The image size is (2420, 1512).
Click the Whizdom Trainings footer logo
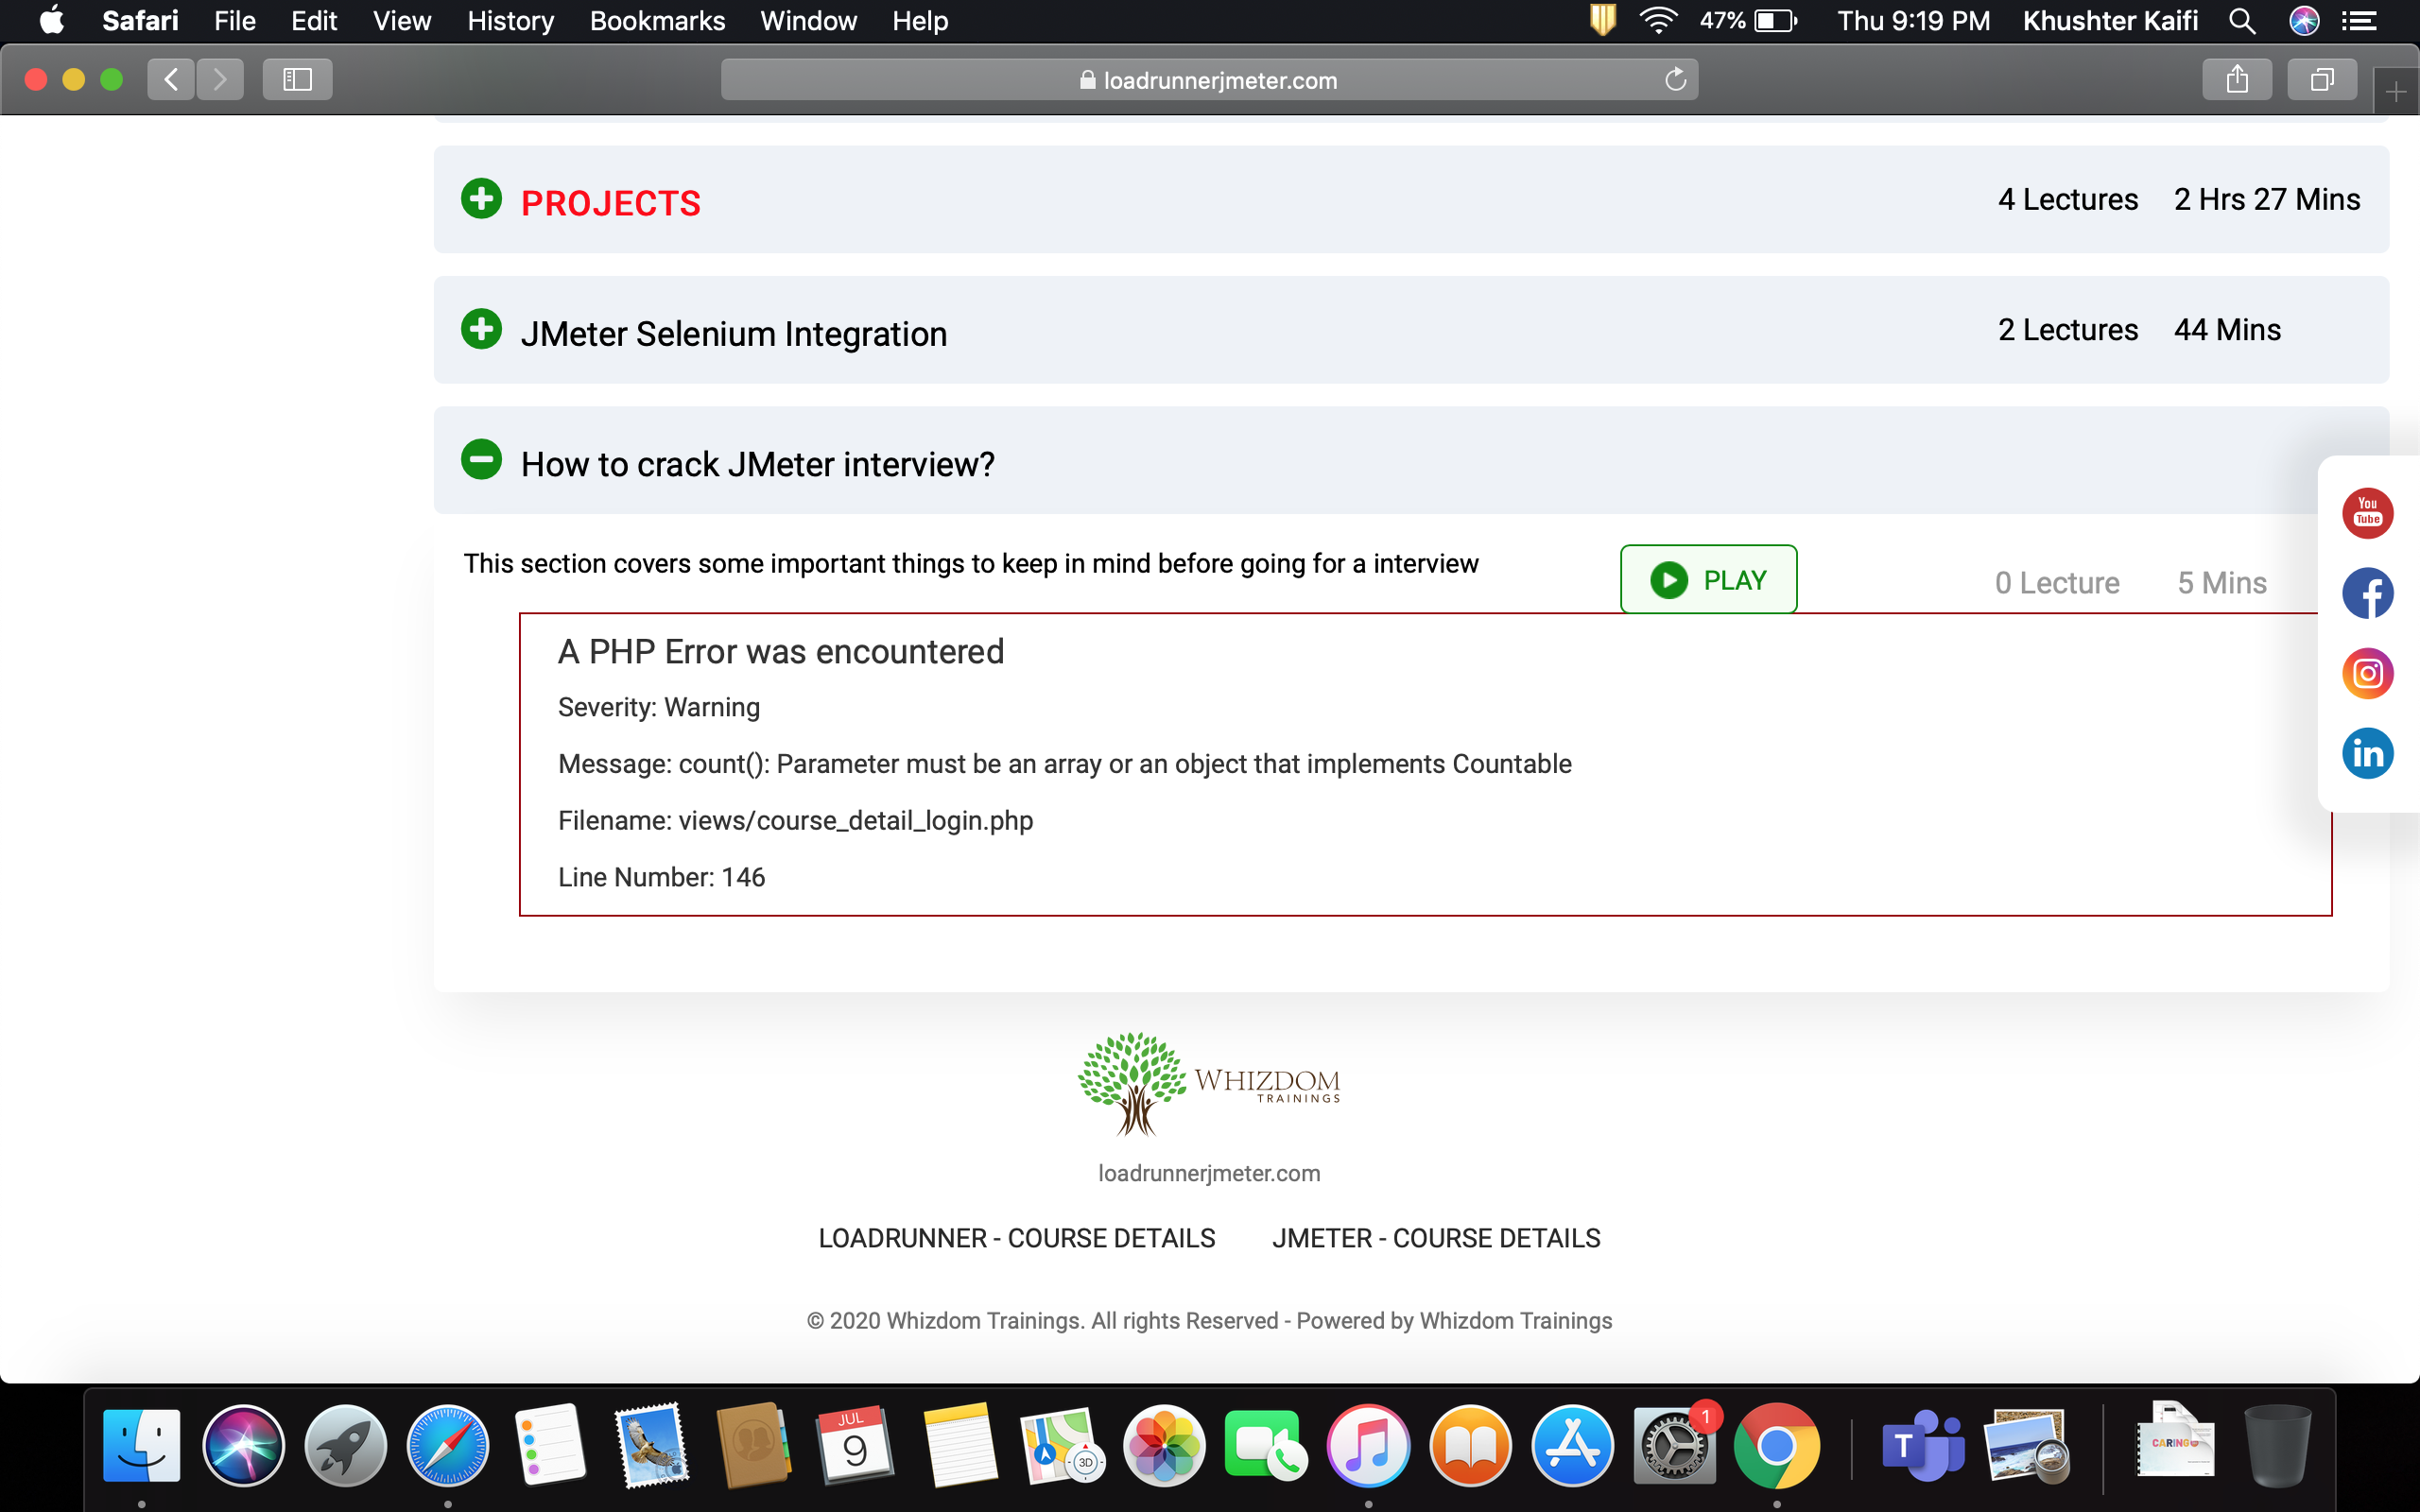(1209, 1085)
